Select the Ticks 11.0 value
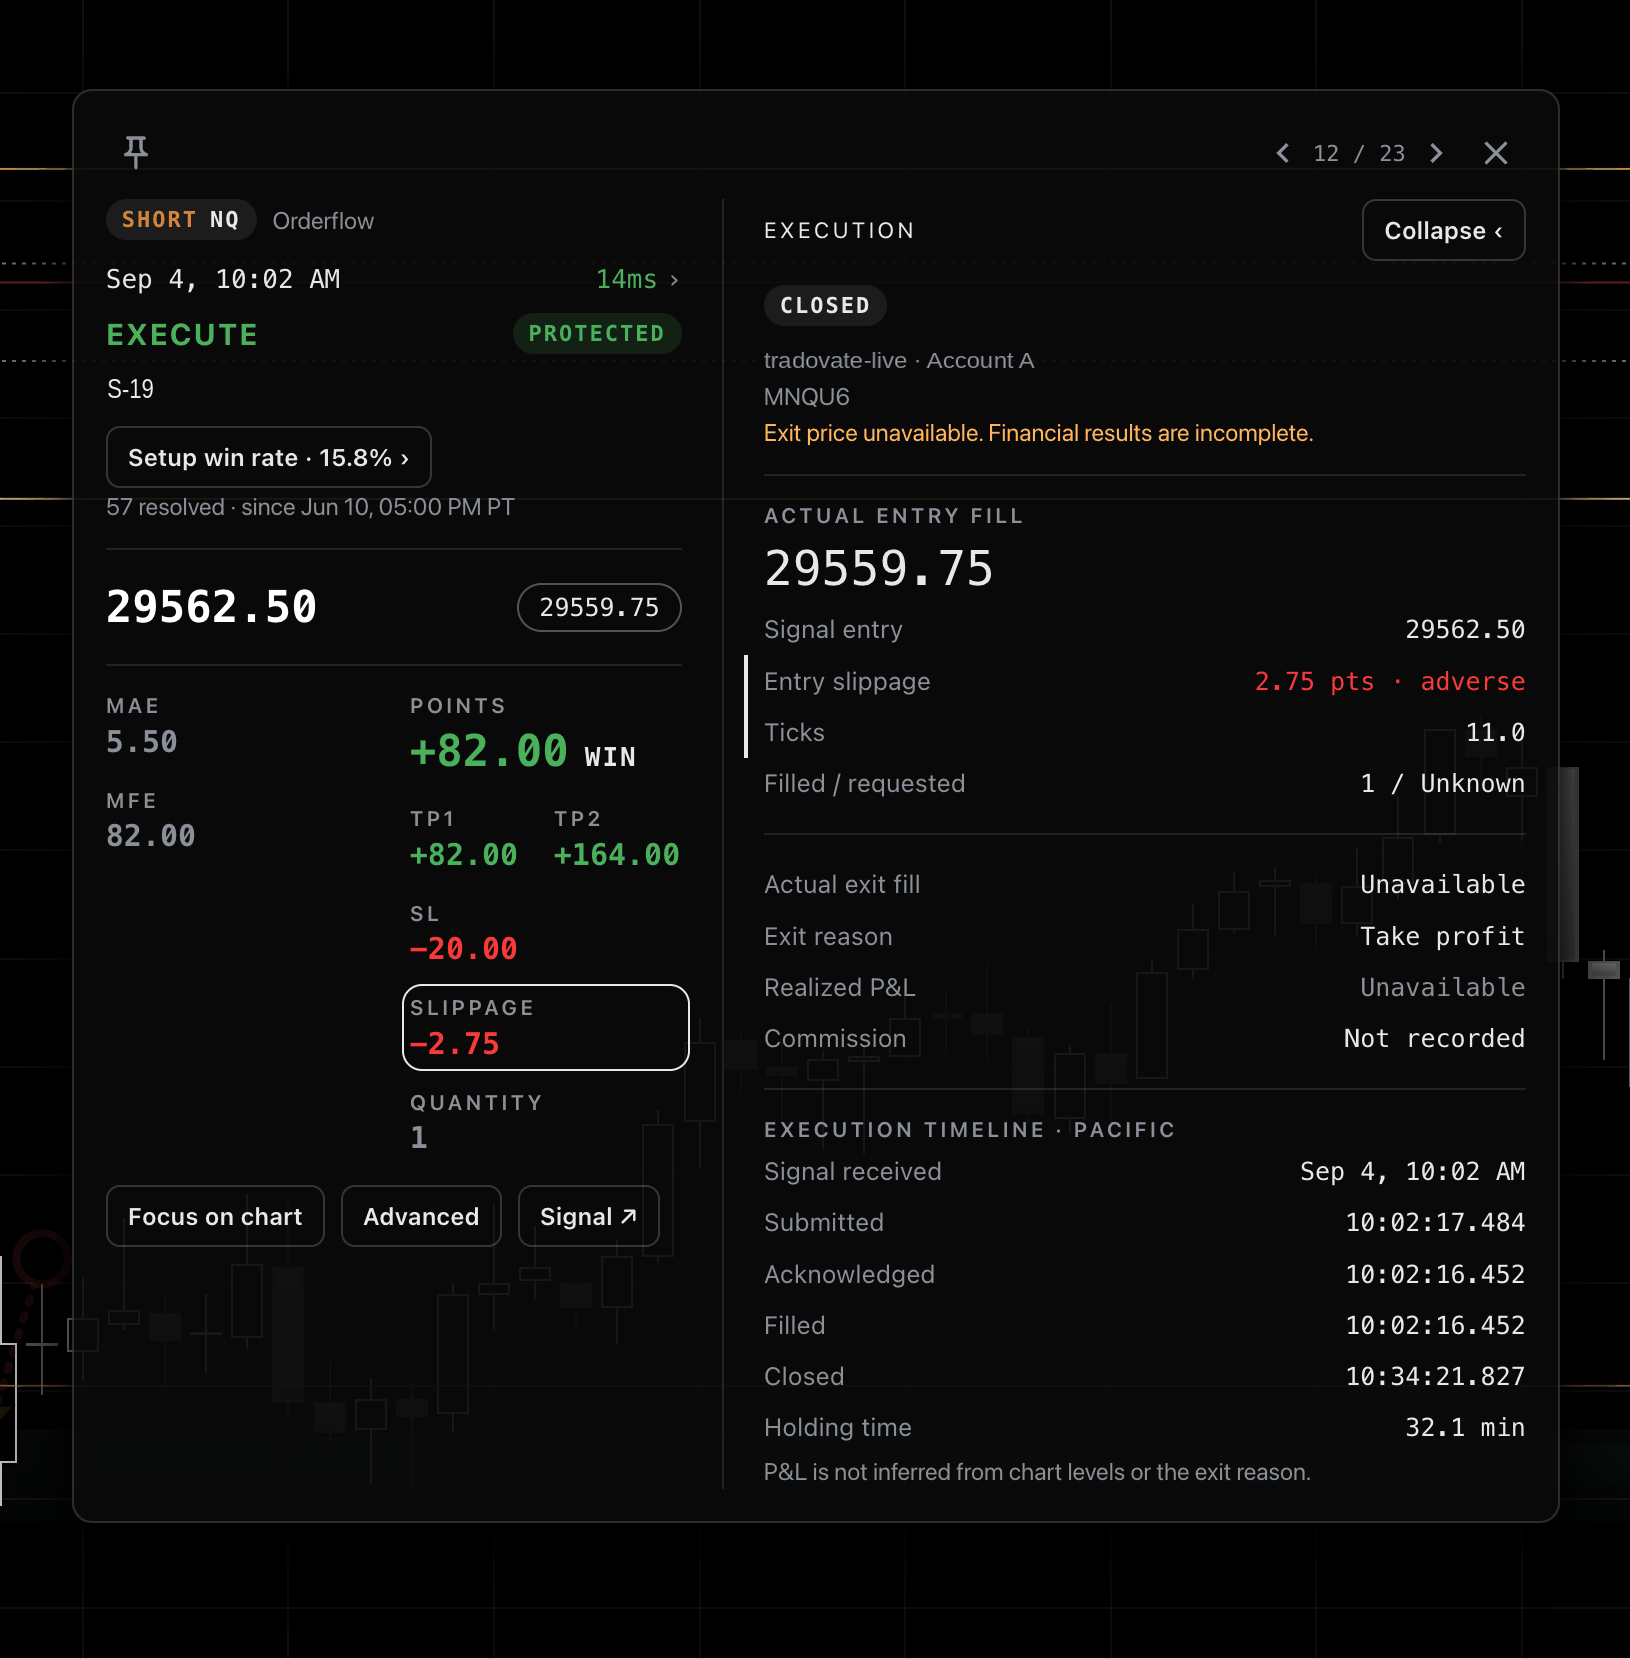 1495,732
